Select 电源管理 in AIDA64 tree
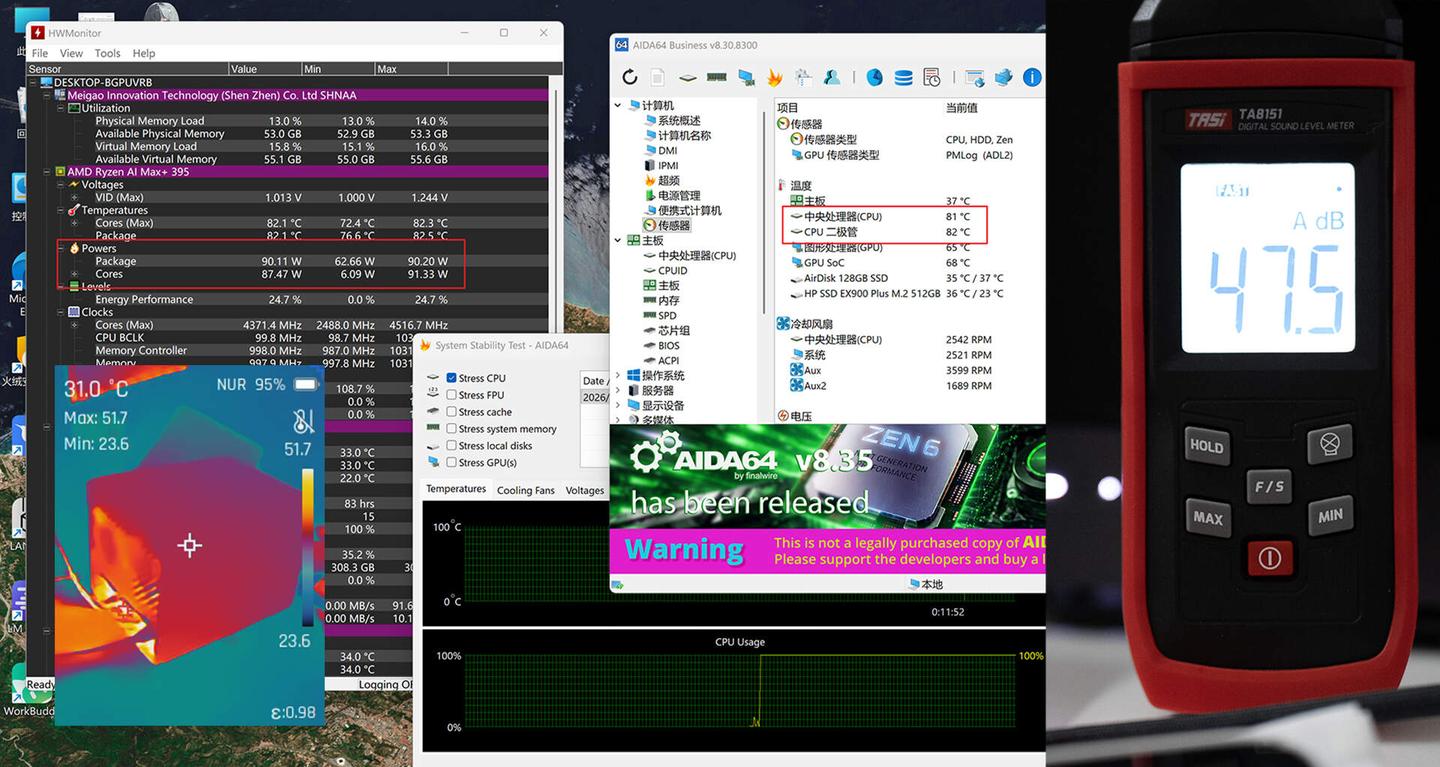 [x=672, y=195]
